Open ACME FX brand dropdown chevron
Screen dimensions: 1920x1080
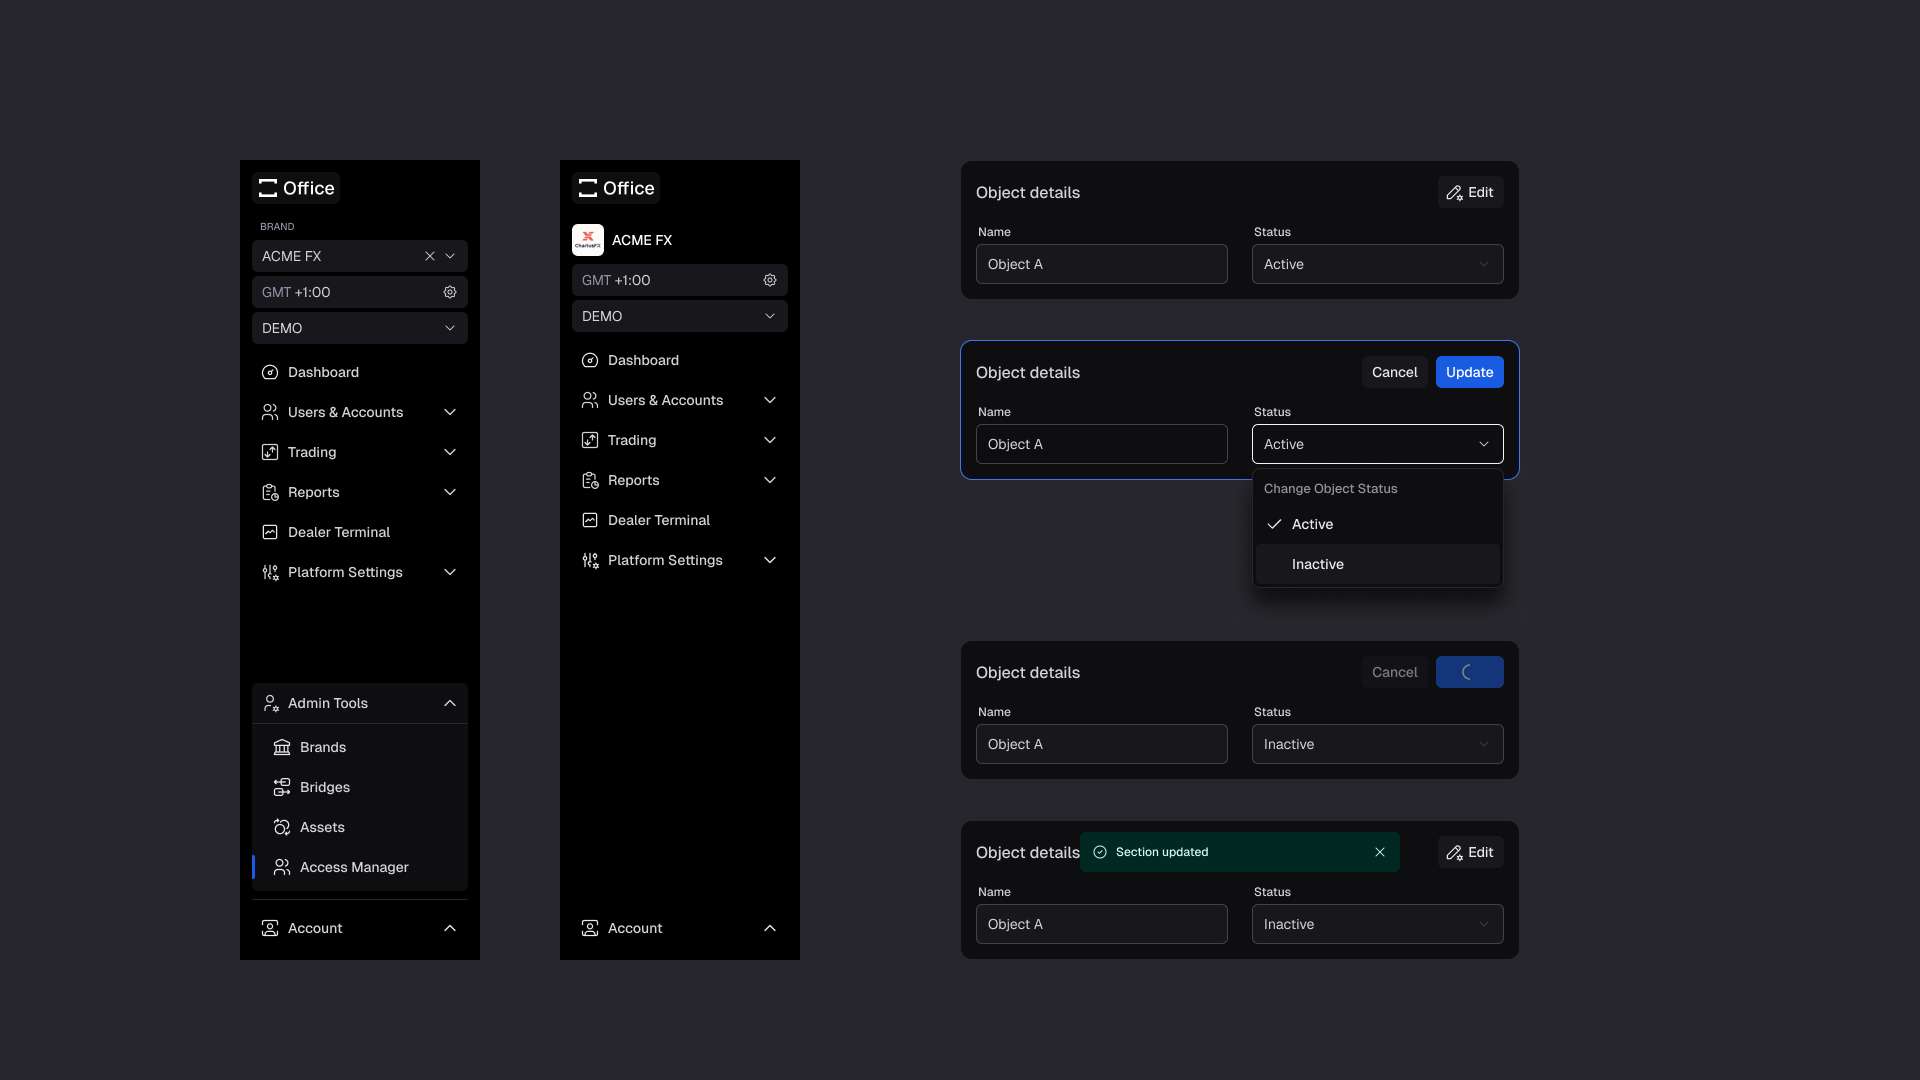coord(450,256)
